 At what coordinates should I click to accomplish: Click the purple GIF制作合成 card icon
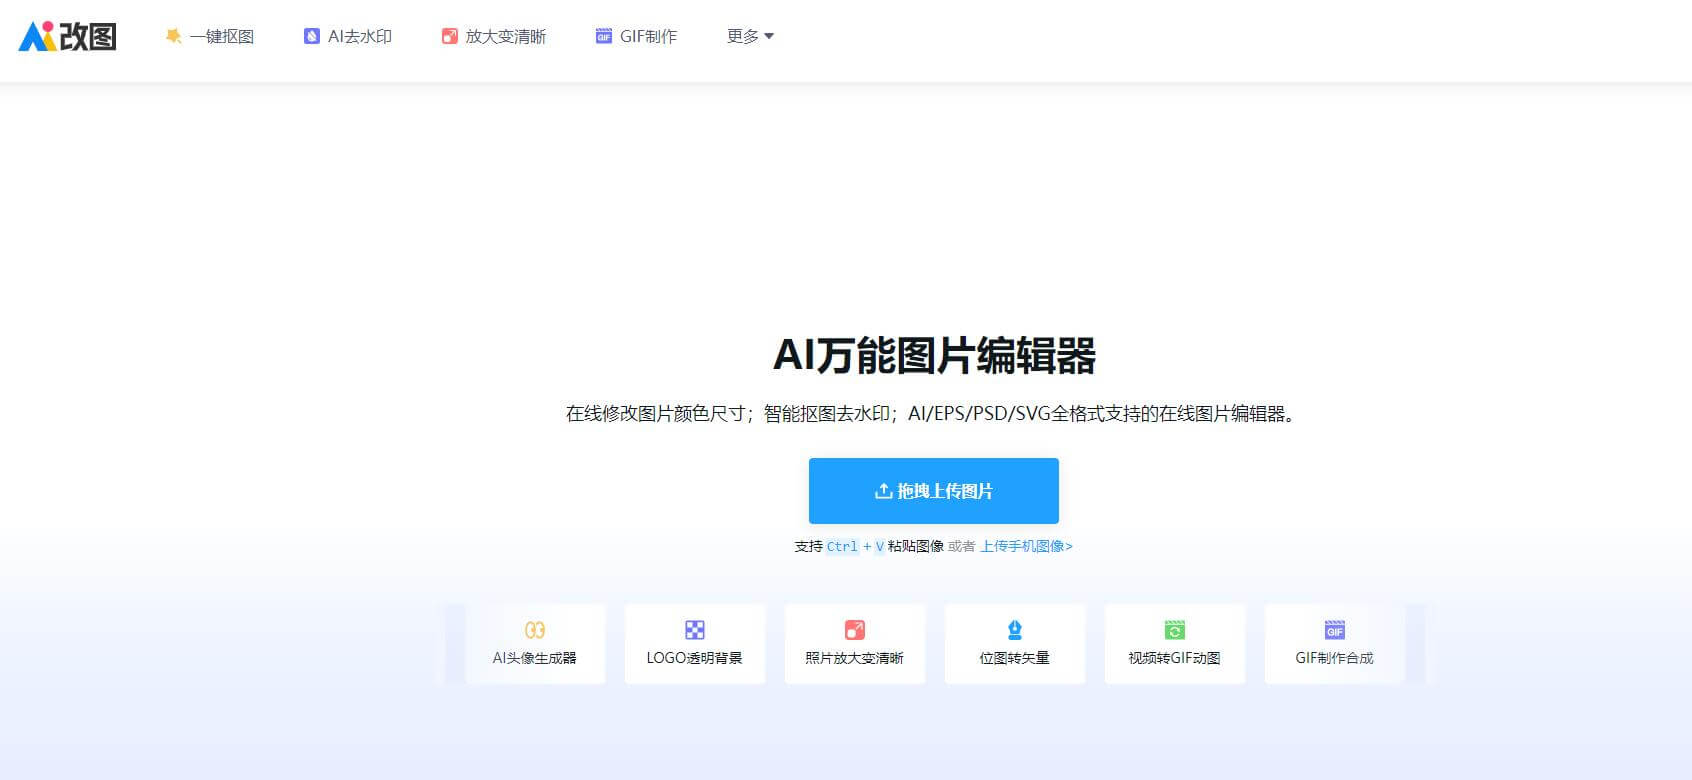1335,630
